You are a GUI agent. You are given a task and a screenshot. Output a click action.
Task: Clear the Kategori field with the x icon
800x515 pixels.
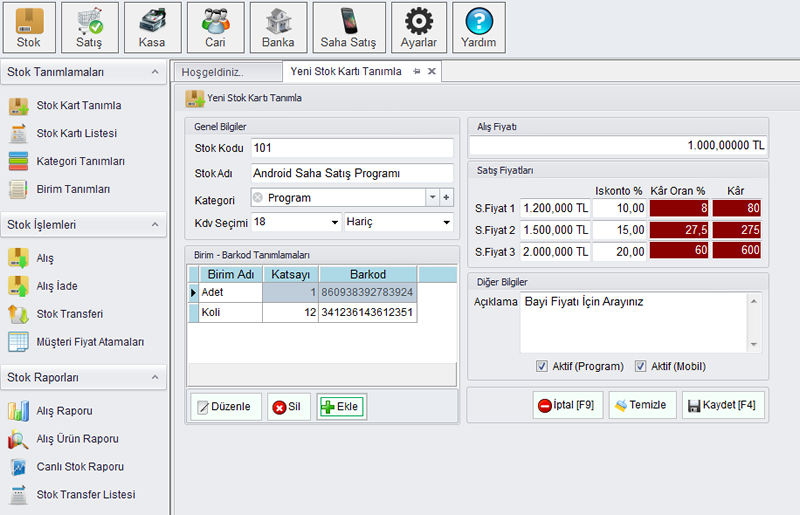(x=258, y=198)
